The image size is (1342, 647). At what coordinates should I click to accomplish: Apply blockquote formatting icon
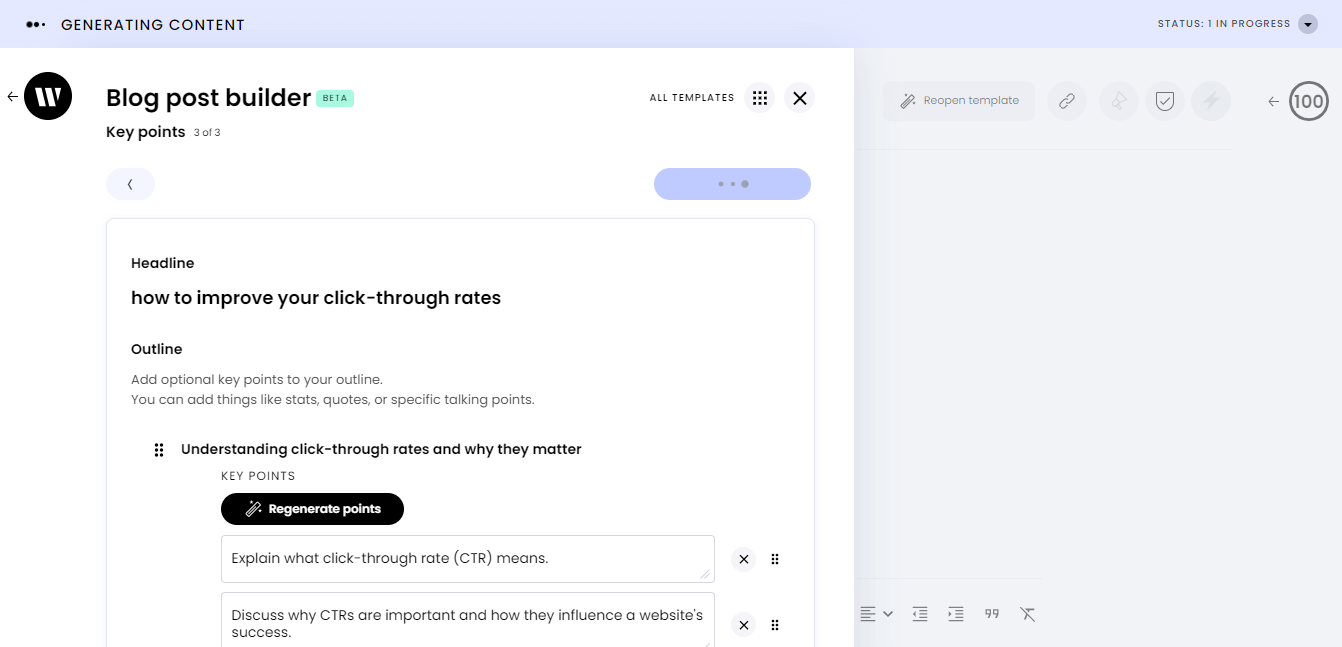point(991,613)
